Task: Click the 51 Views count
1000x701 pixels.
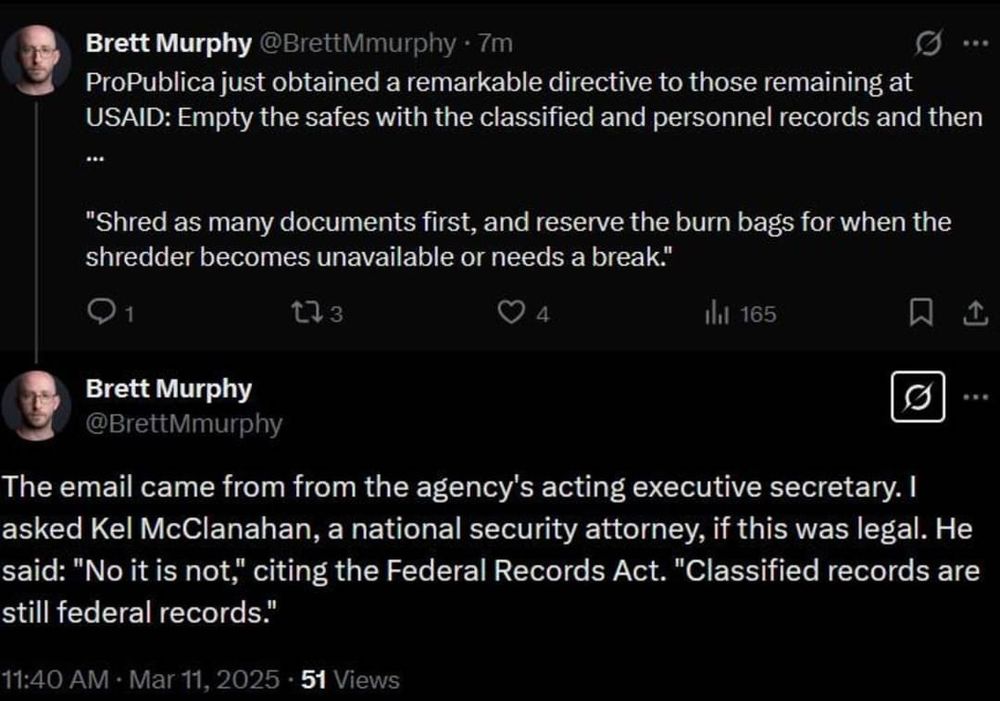Action: 350,680
